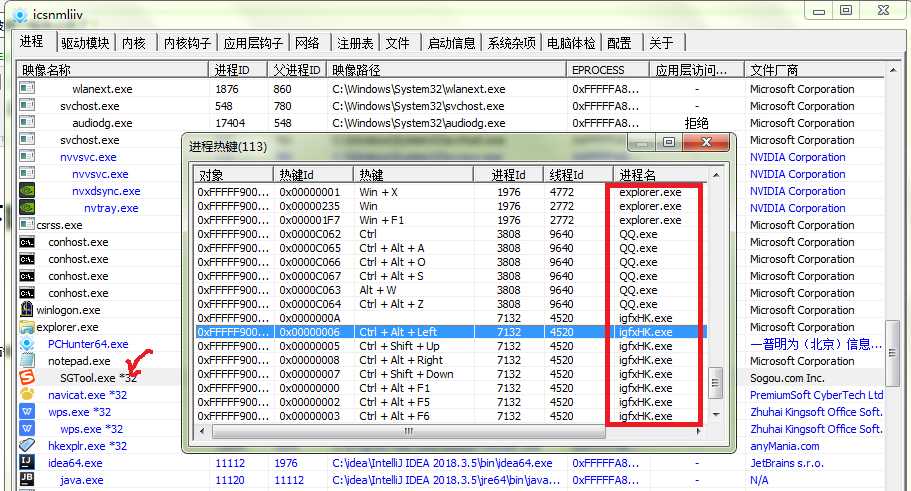The image size is (911, 491).
Task: Select the idea64.exe process name
Action: [x=75, y=463]
